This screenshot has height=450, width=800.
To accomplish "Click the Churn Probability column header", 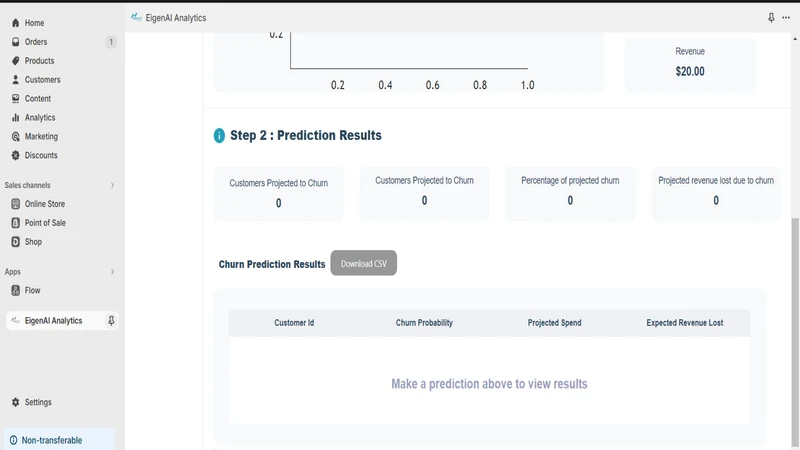I will pos(424,322).
